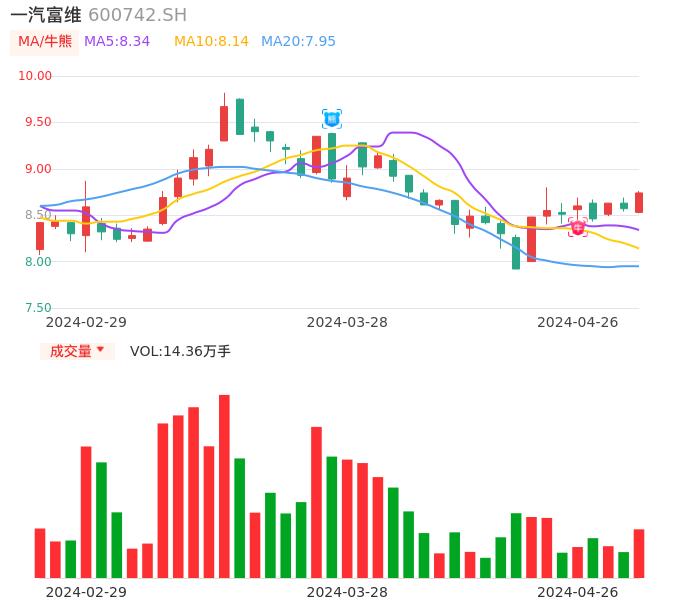Click the 8.00 price axis label
Screen dimensions: 686x606
click(x=38, y=262)
